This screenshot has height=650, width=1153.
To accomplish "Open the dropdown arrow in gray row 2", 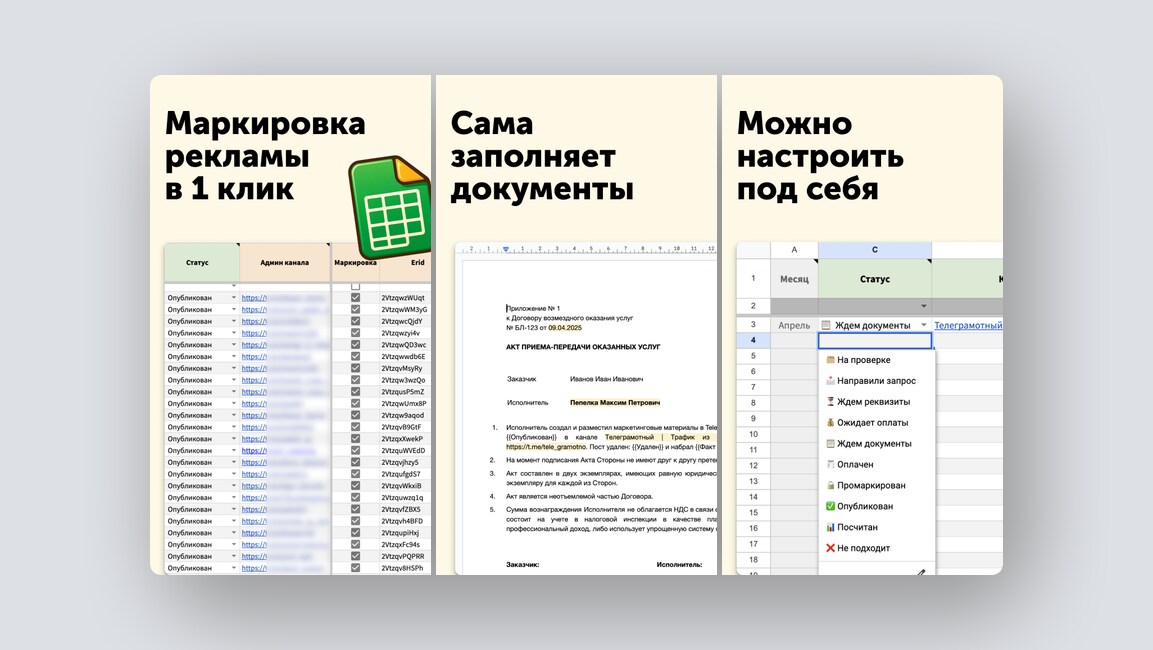I will coord(924,306).
